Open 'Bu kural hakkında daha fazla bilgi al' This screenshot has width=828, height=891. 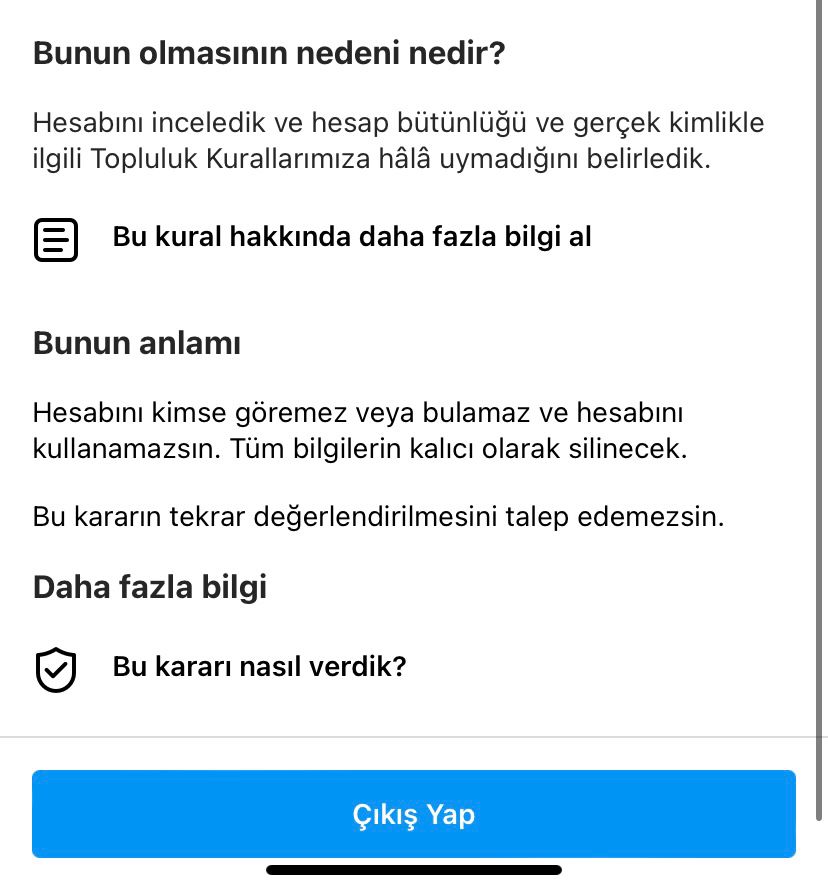352,237
